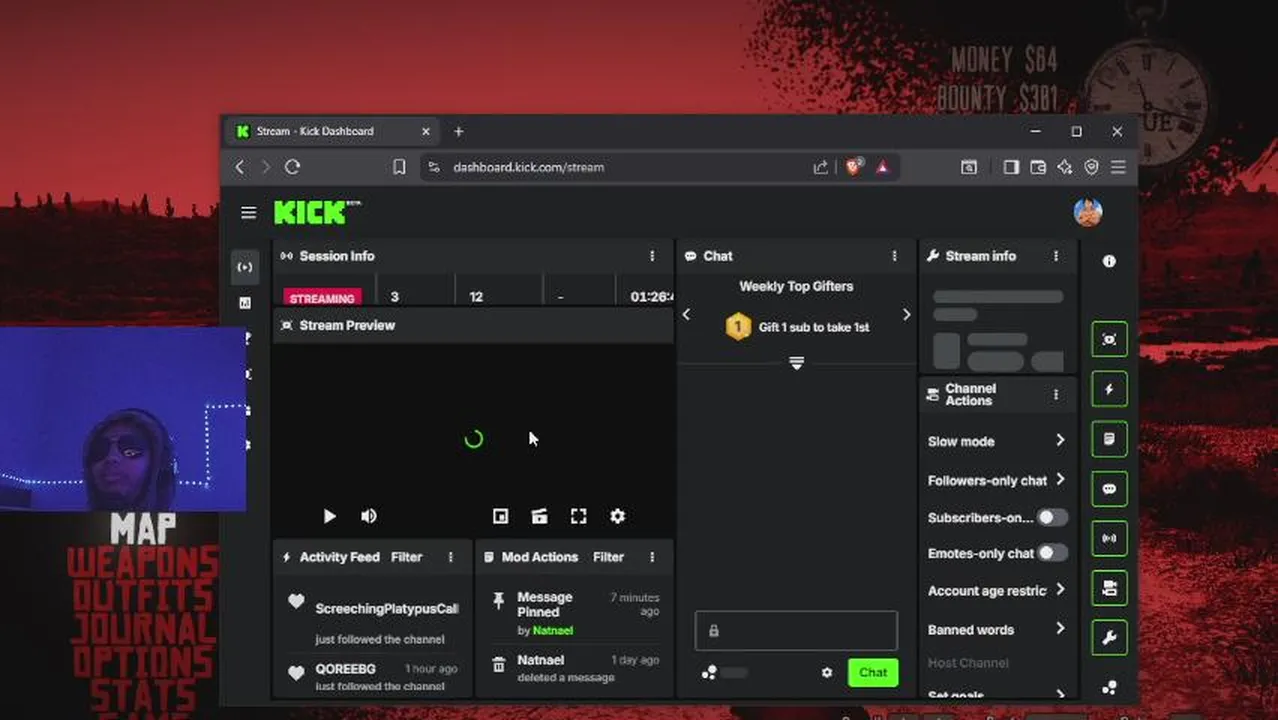The height and width of the screenshot is (720, 1278).
Task: Open Activity Feed three-dot menu
Action: [450, 557]
